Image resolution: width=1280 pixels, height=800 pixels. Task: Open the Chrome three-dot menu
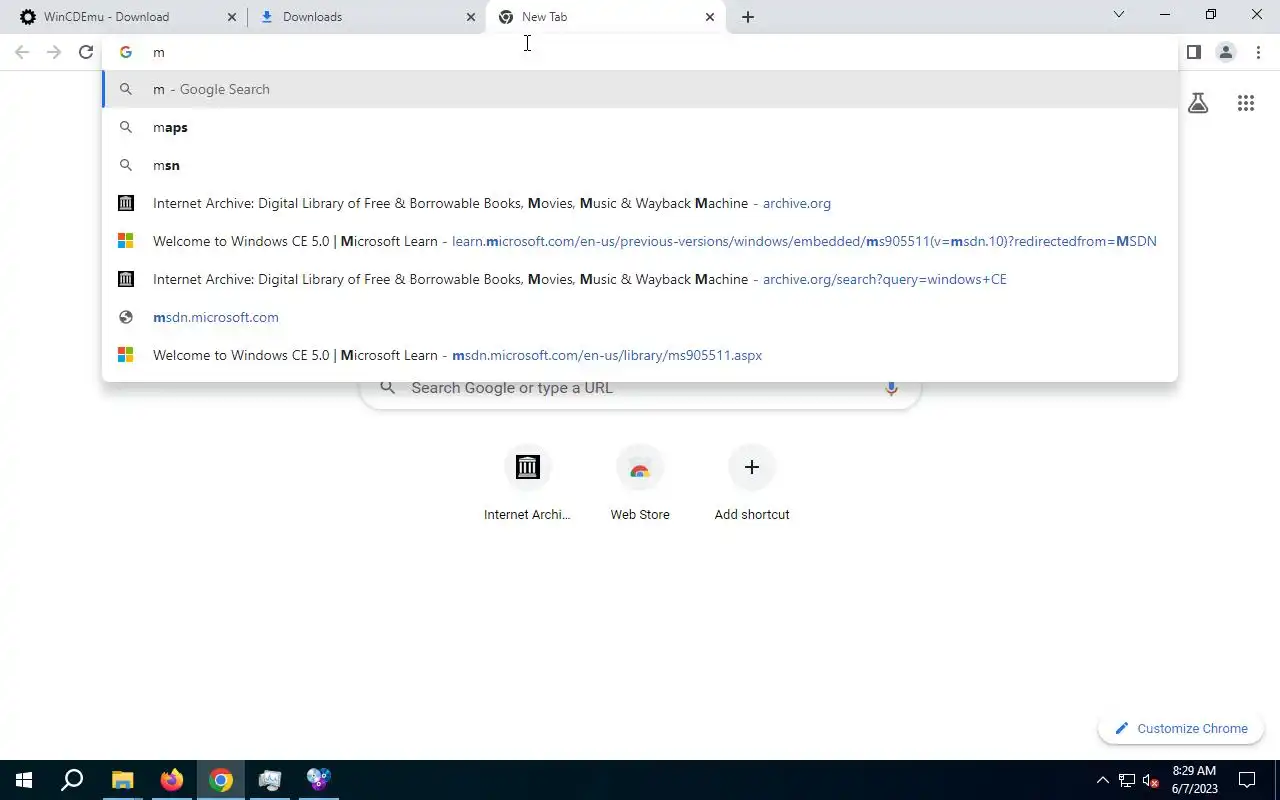[x=1258, y=52]
